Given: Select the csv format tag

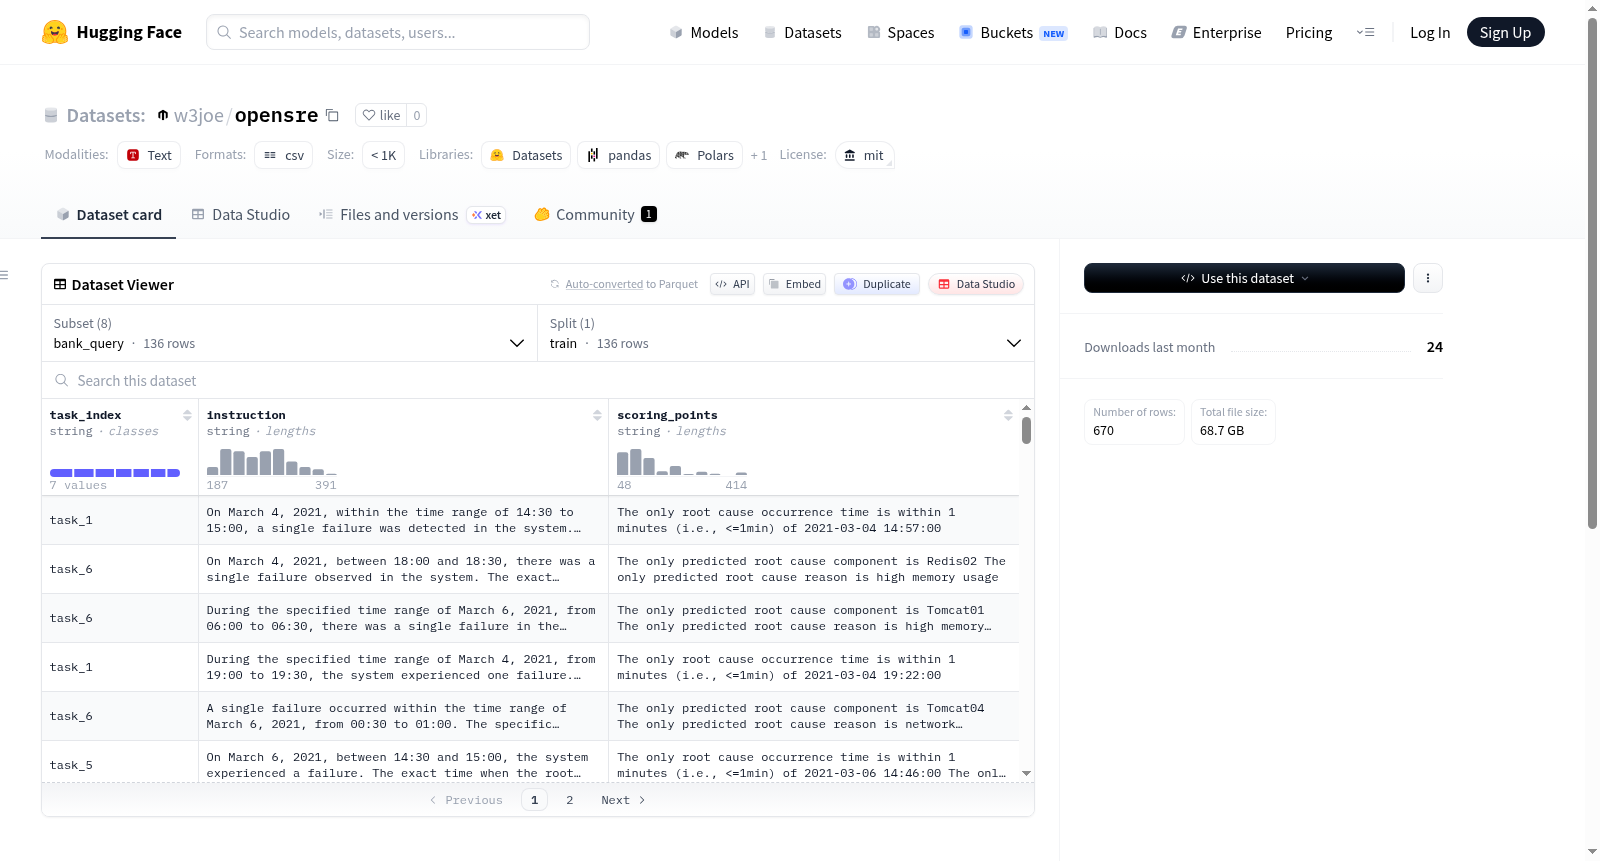Looking at the screenshot, I should [284, 155].
